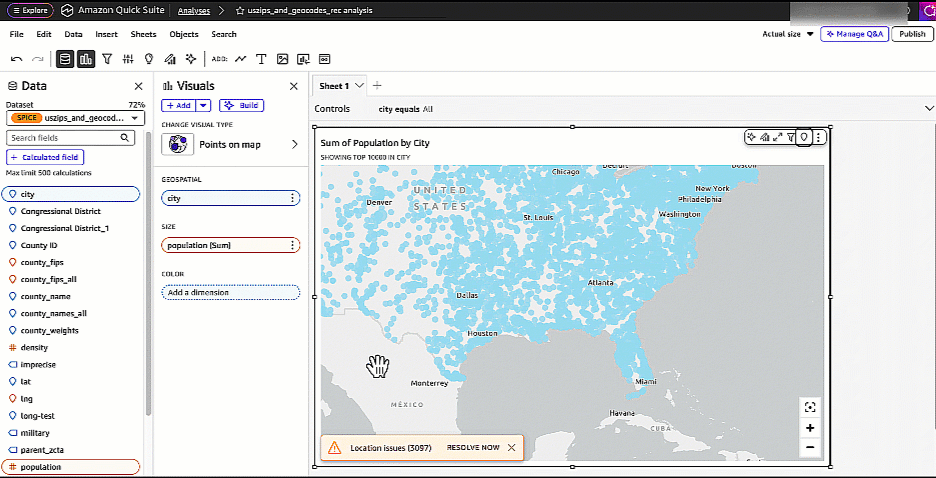Viewport: 936px width, 478px height.
Task: Click the Search fields input box
Action: (70, 138)
